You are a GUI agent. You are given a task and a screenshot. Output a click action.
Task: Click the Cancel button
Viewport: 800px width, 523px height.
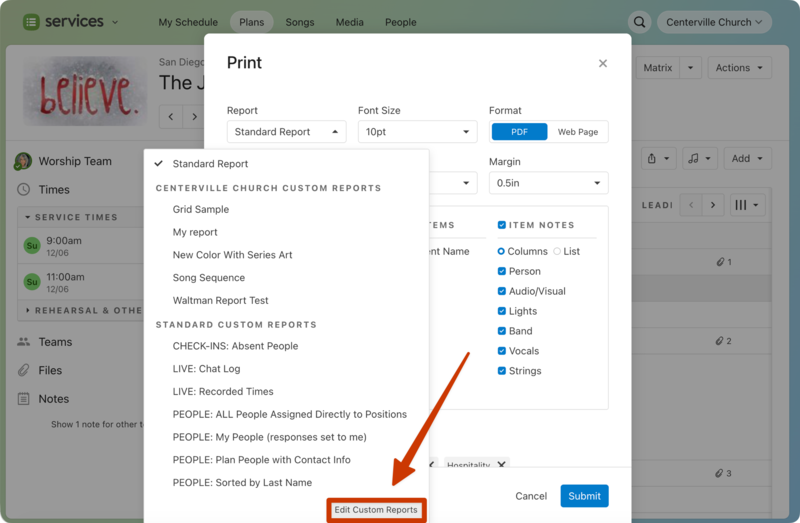click(531, 496)
